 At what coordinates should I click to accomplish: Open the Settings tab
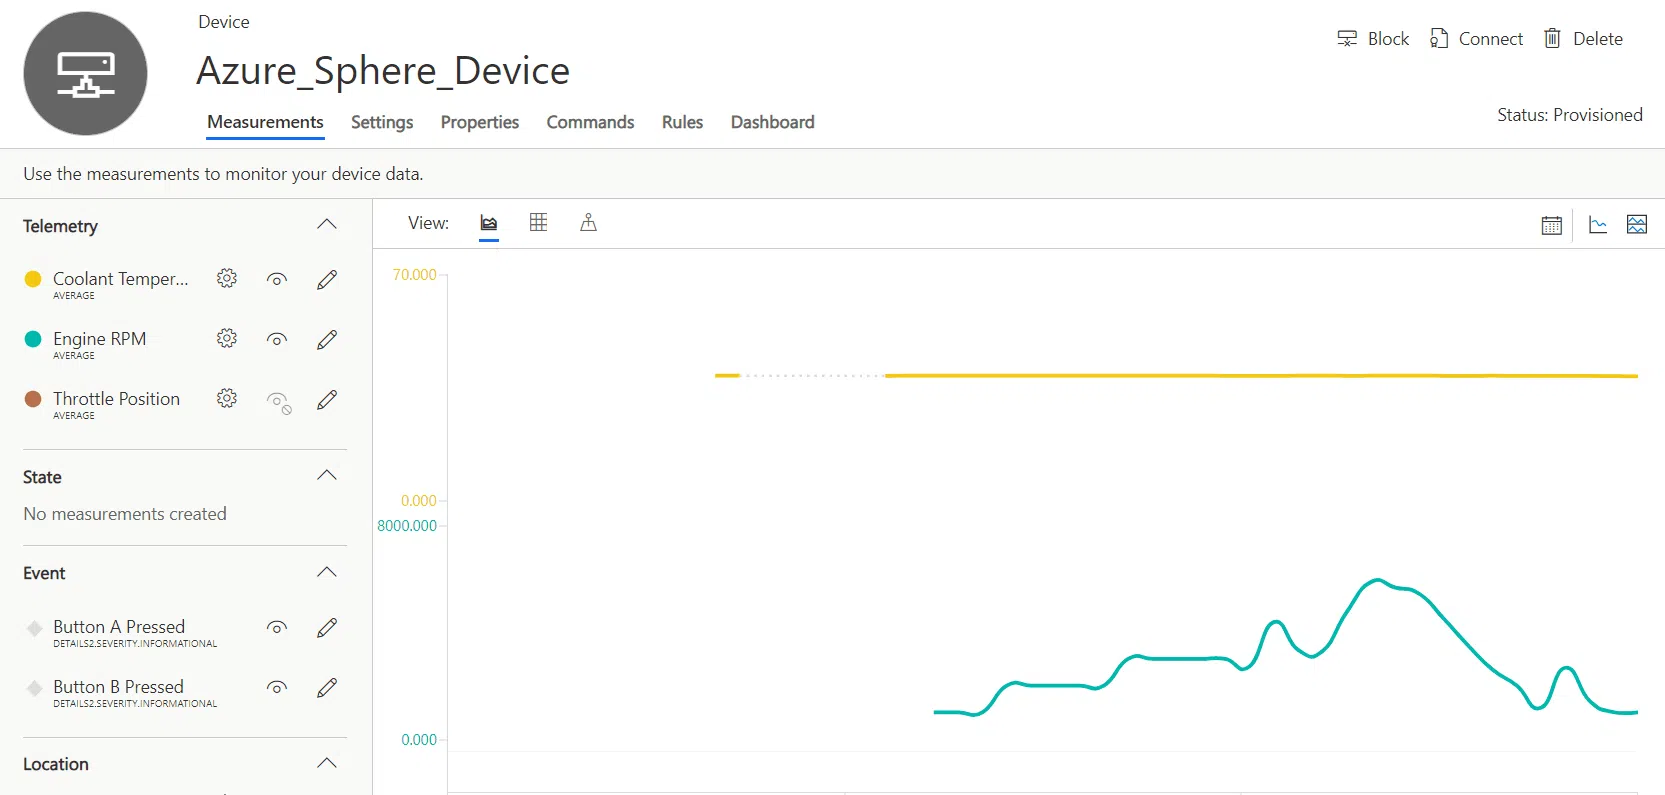click(382, 122)
